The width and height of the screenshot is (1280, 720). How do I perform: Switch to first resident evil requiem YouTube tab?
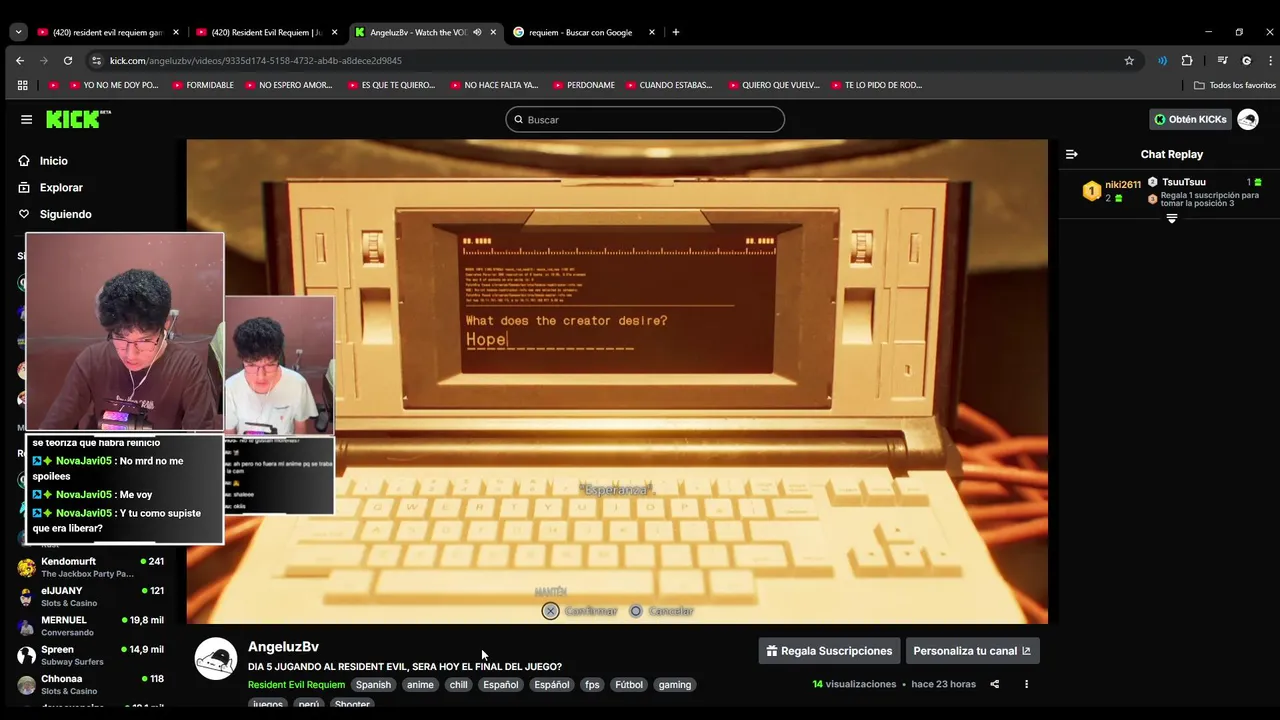pyautogui.click(x=107, y=32)
